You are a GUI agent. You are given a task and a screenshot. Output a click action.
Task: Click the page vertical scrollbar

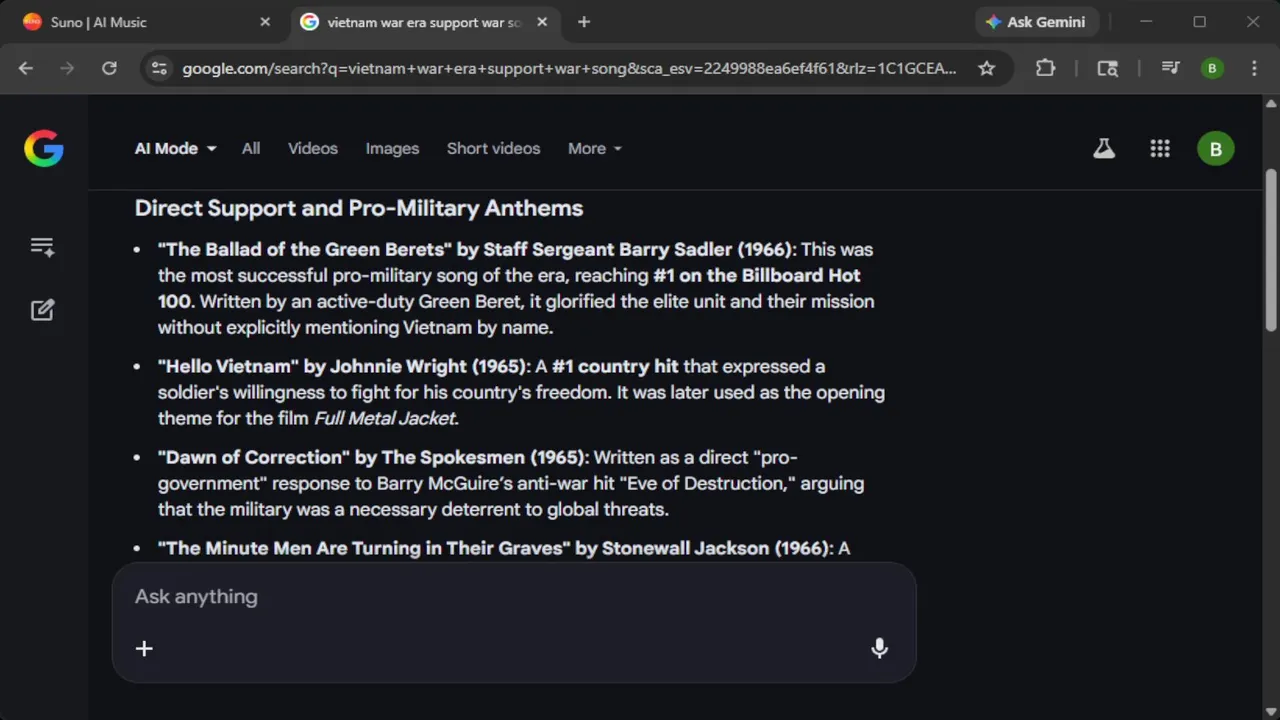click(x=1271, y=250)
